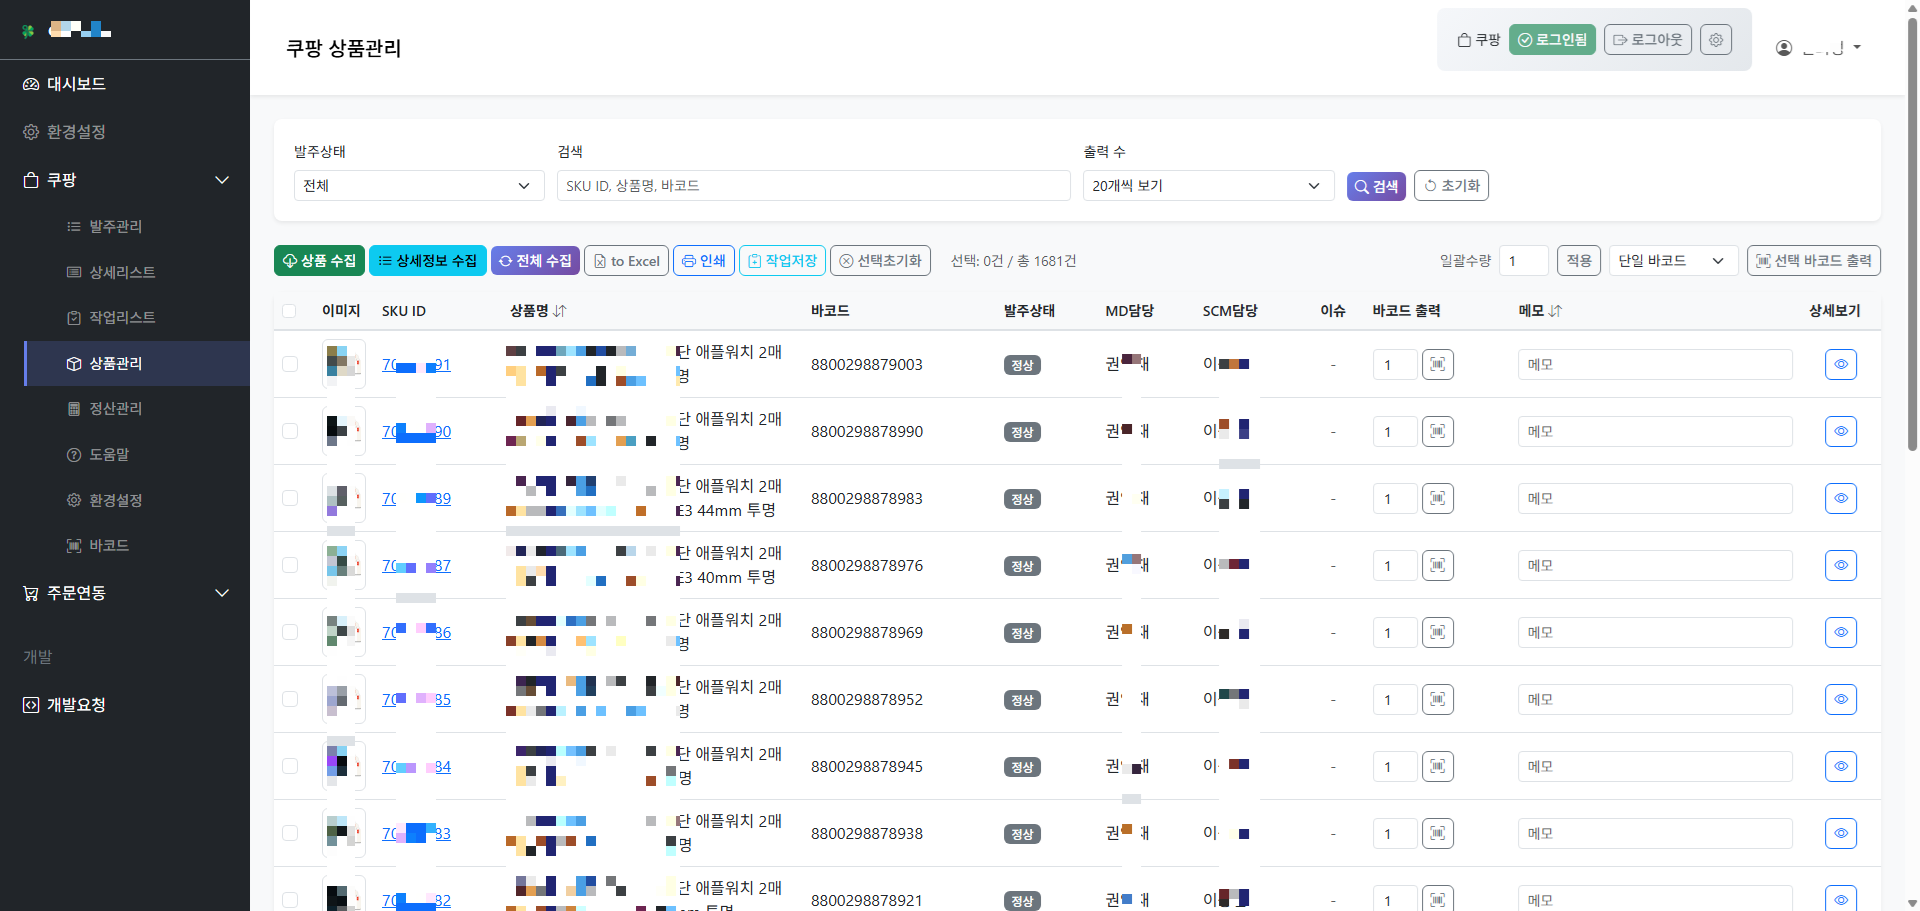Open detail view eye icon for 8800298879003
Screen dimensions: 1920x911
[x=1840, y=364]
